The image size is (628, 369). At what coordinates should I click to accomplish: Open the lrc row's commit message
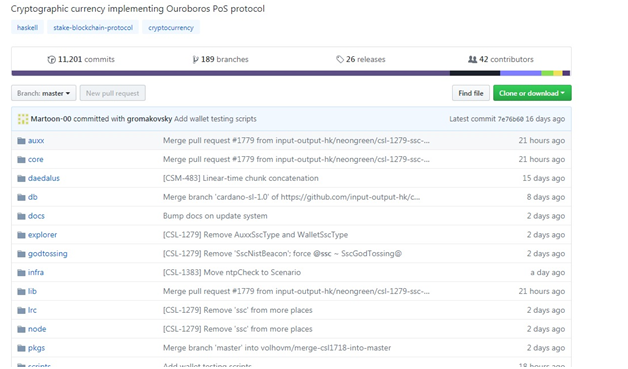point(238,310)
